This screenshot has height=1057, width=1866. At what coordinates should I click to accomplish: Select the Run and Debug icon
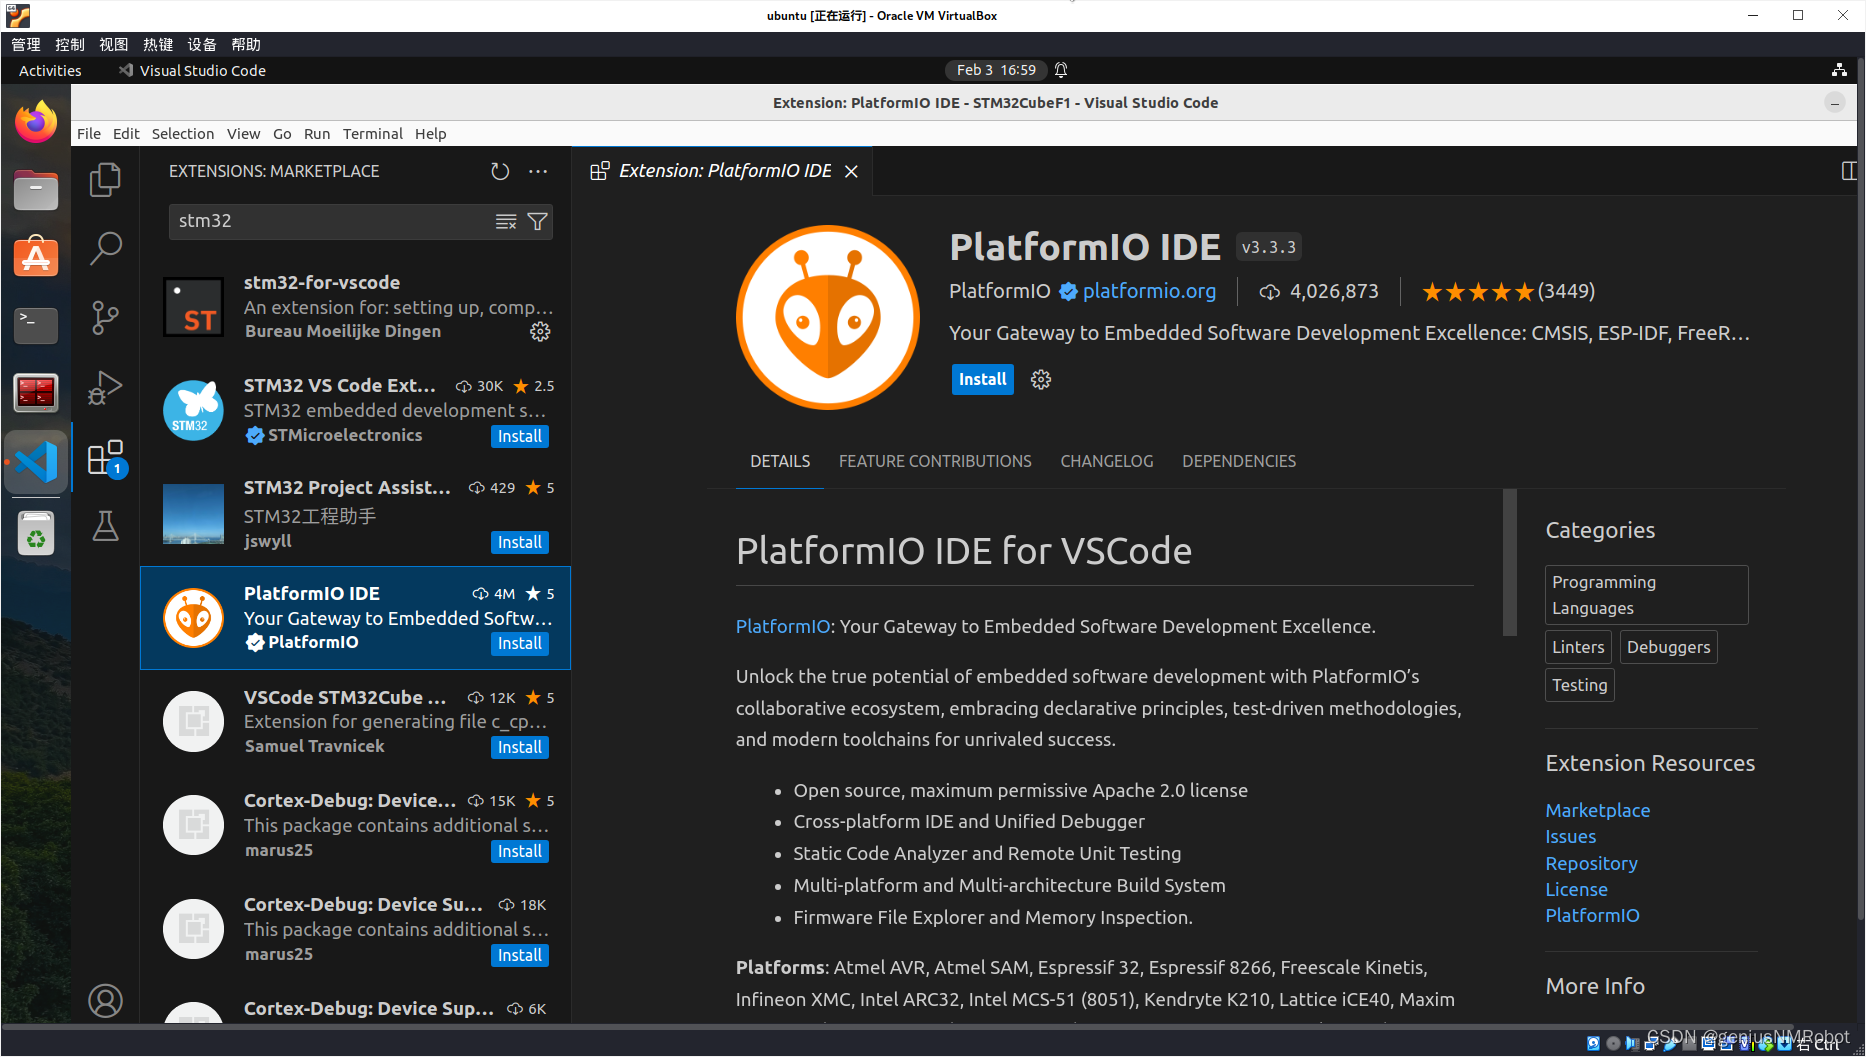pyautogui.click(x=105, y=388)
